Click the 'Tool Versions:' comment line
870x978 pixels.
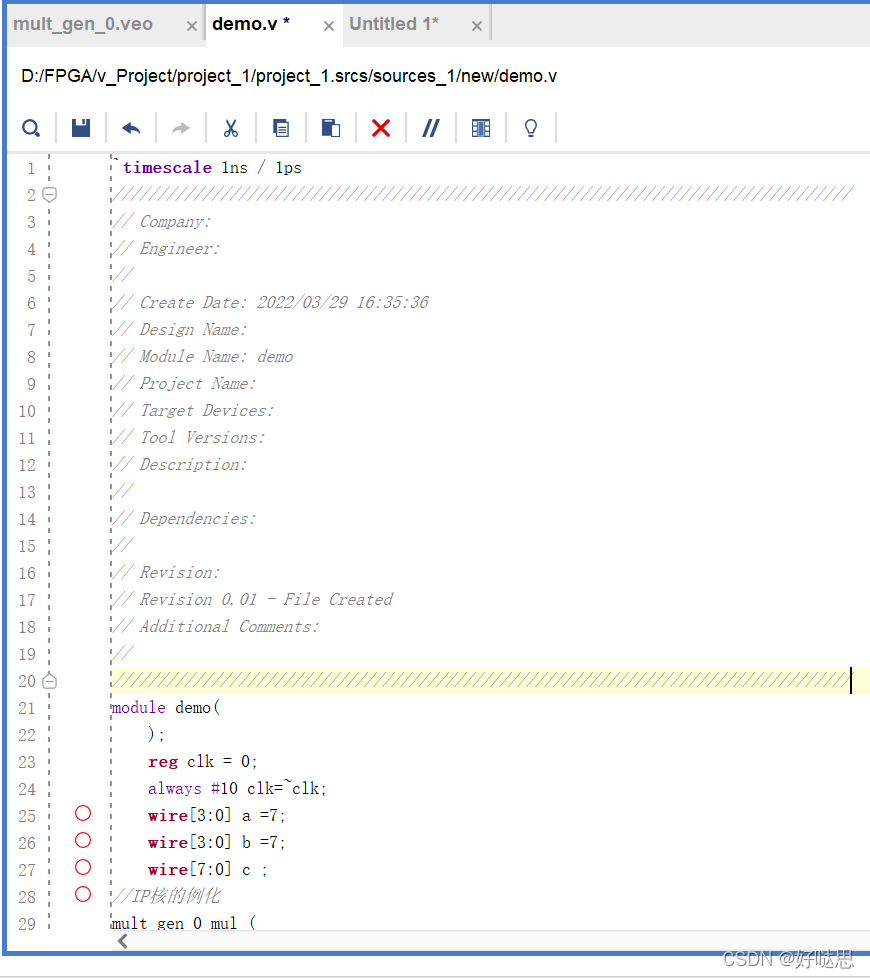pyautogui.click(x=189, y=438)
